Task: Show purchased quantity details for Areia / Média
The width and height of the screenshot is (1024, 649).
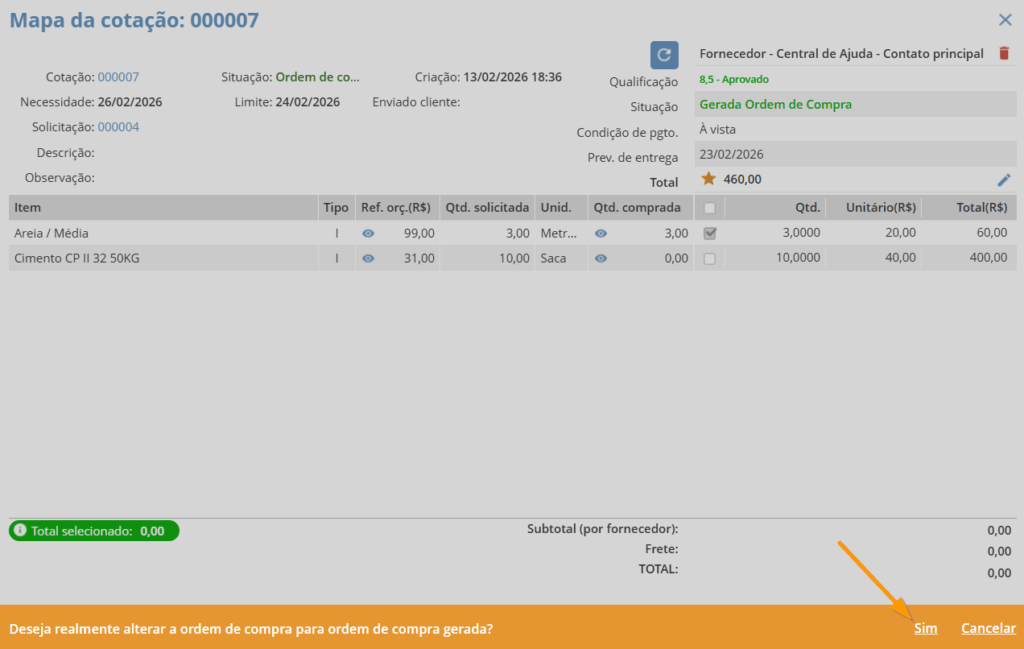Action: tap(601, 233)
